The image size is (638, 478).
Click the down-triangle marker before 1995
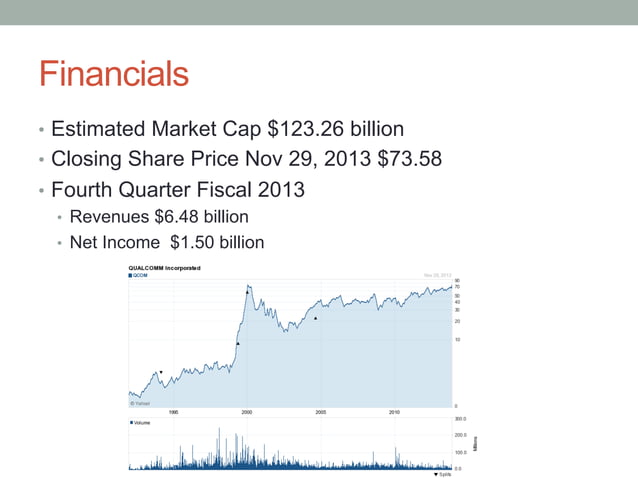coord(161,372)
